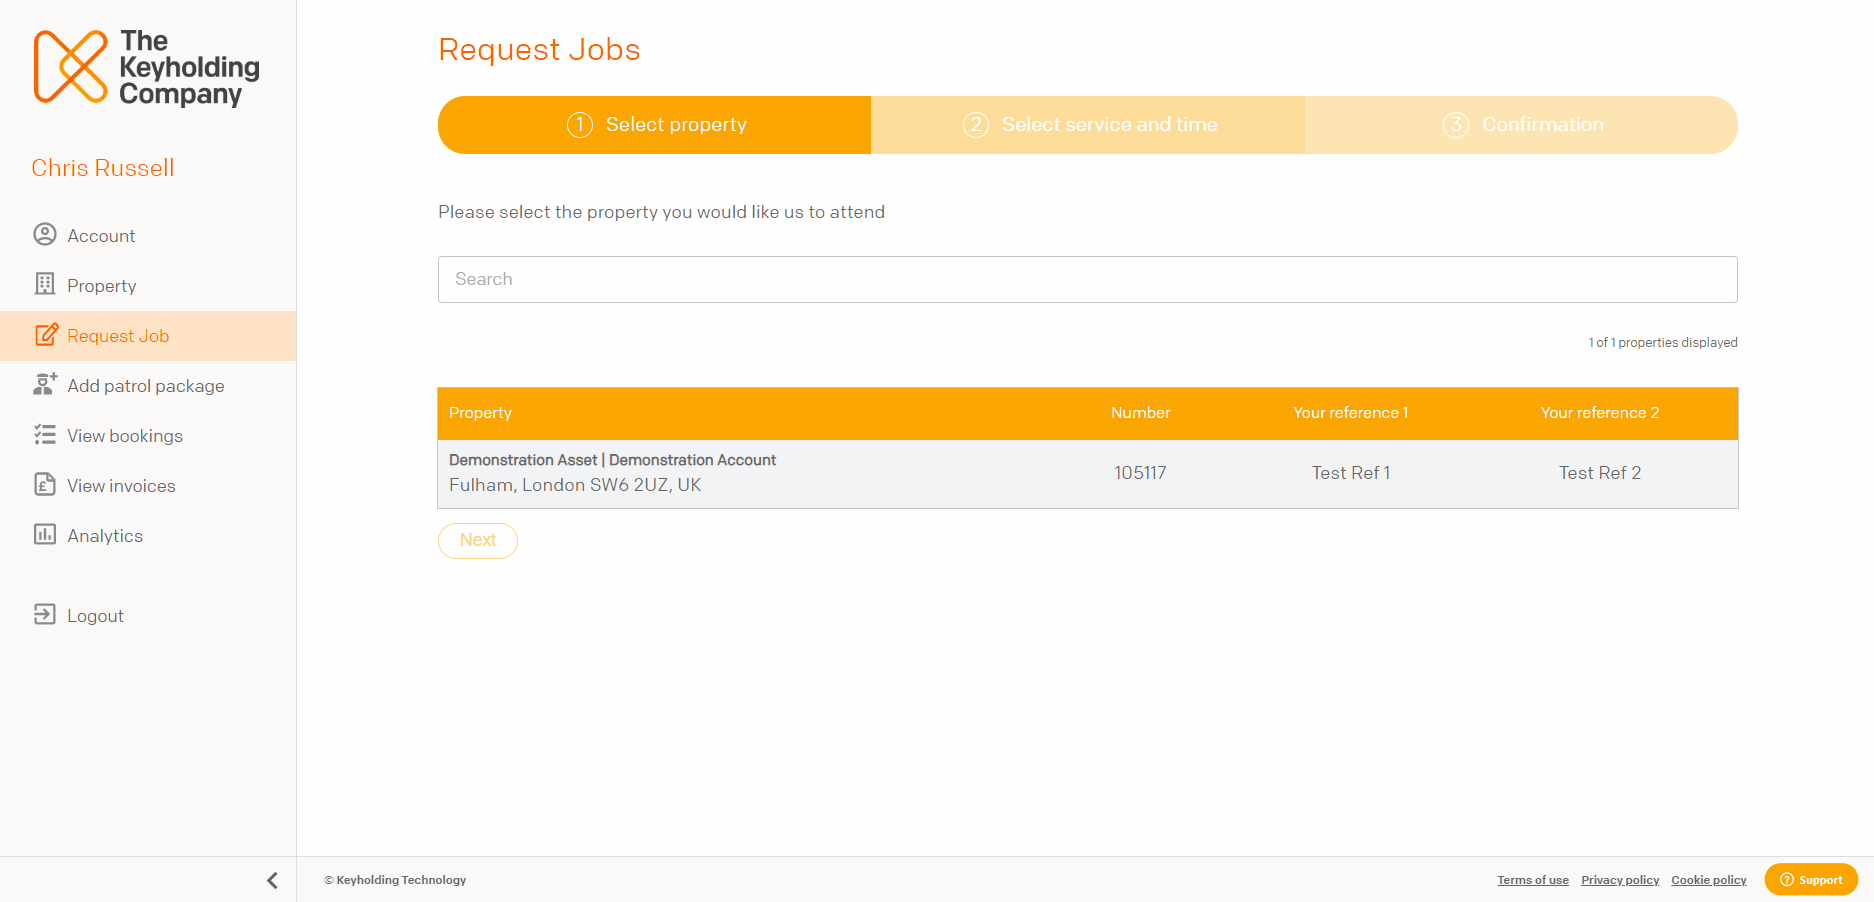Click the step 1 circle icon
Viewport: 1874px width, 902px height.
pos(580,125)
